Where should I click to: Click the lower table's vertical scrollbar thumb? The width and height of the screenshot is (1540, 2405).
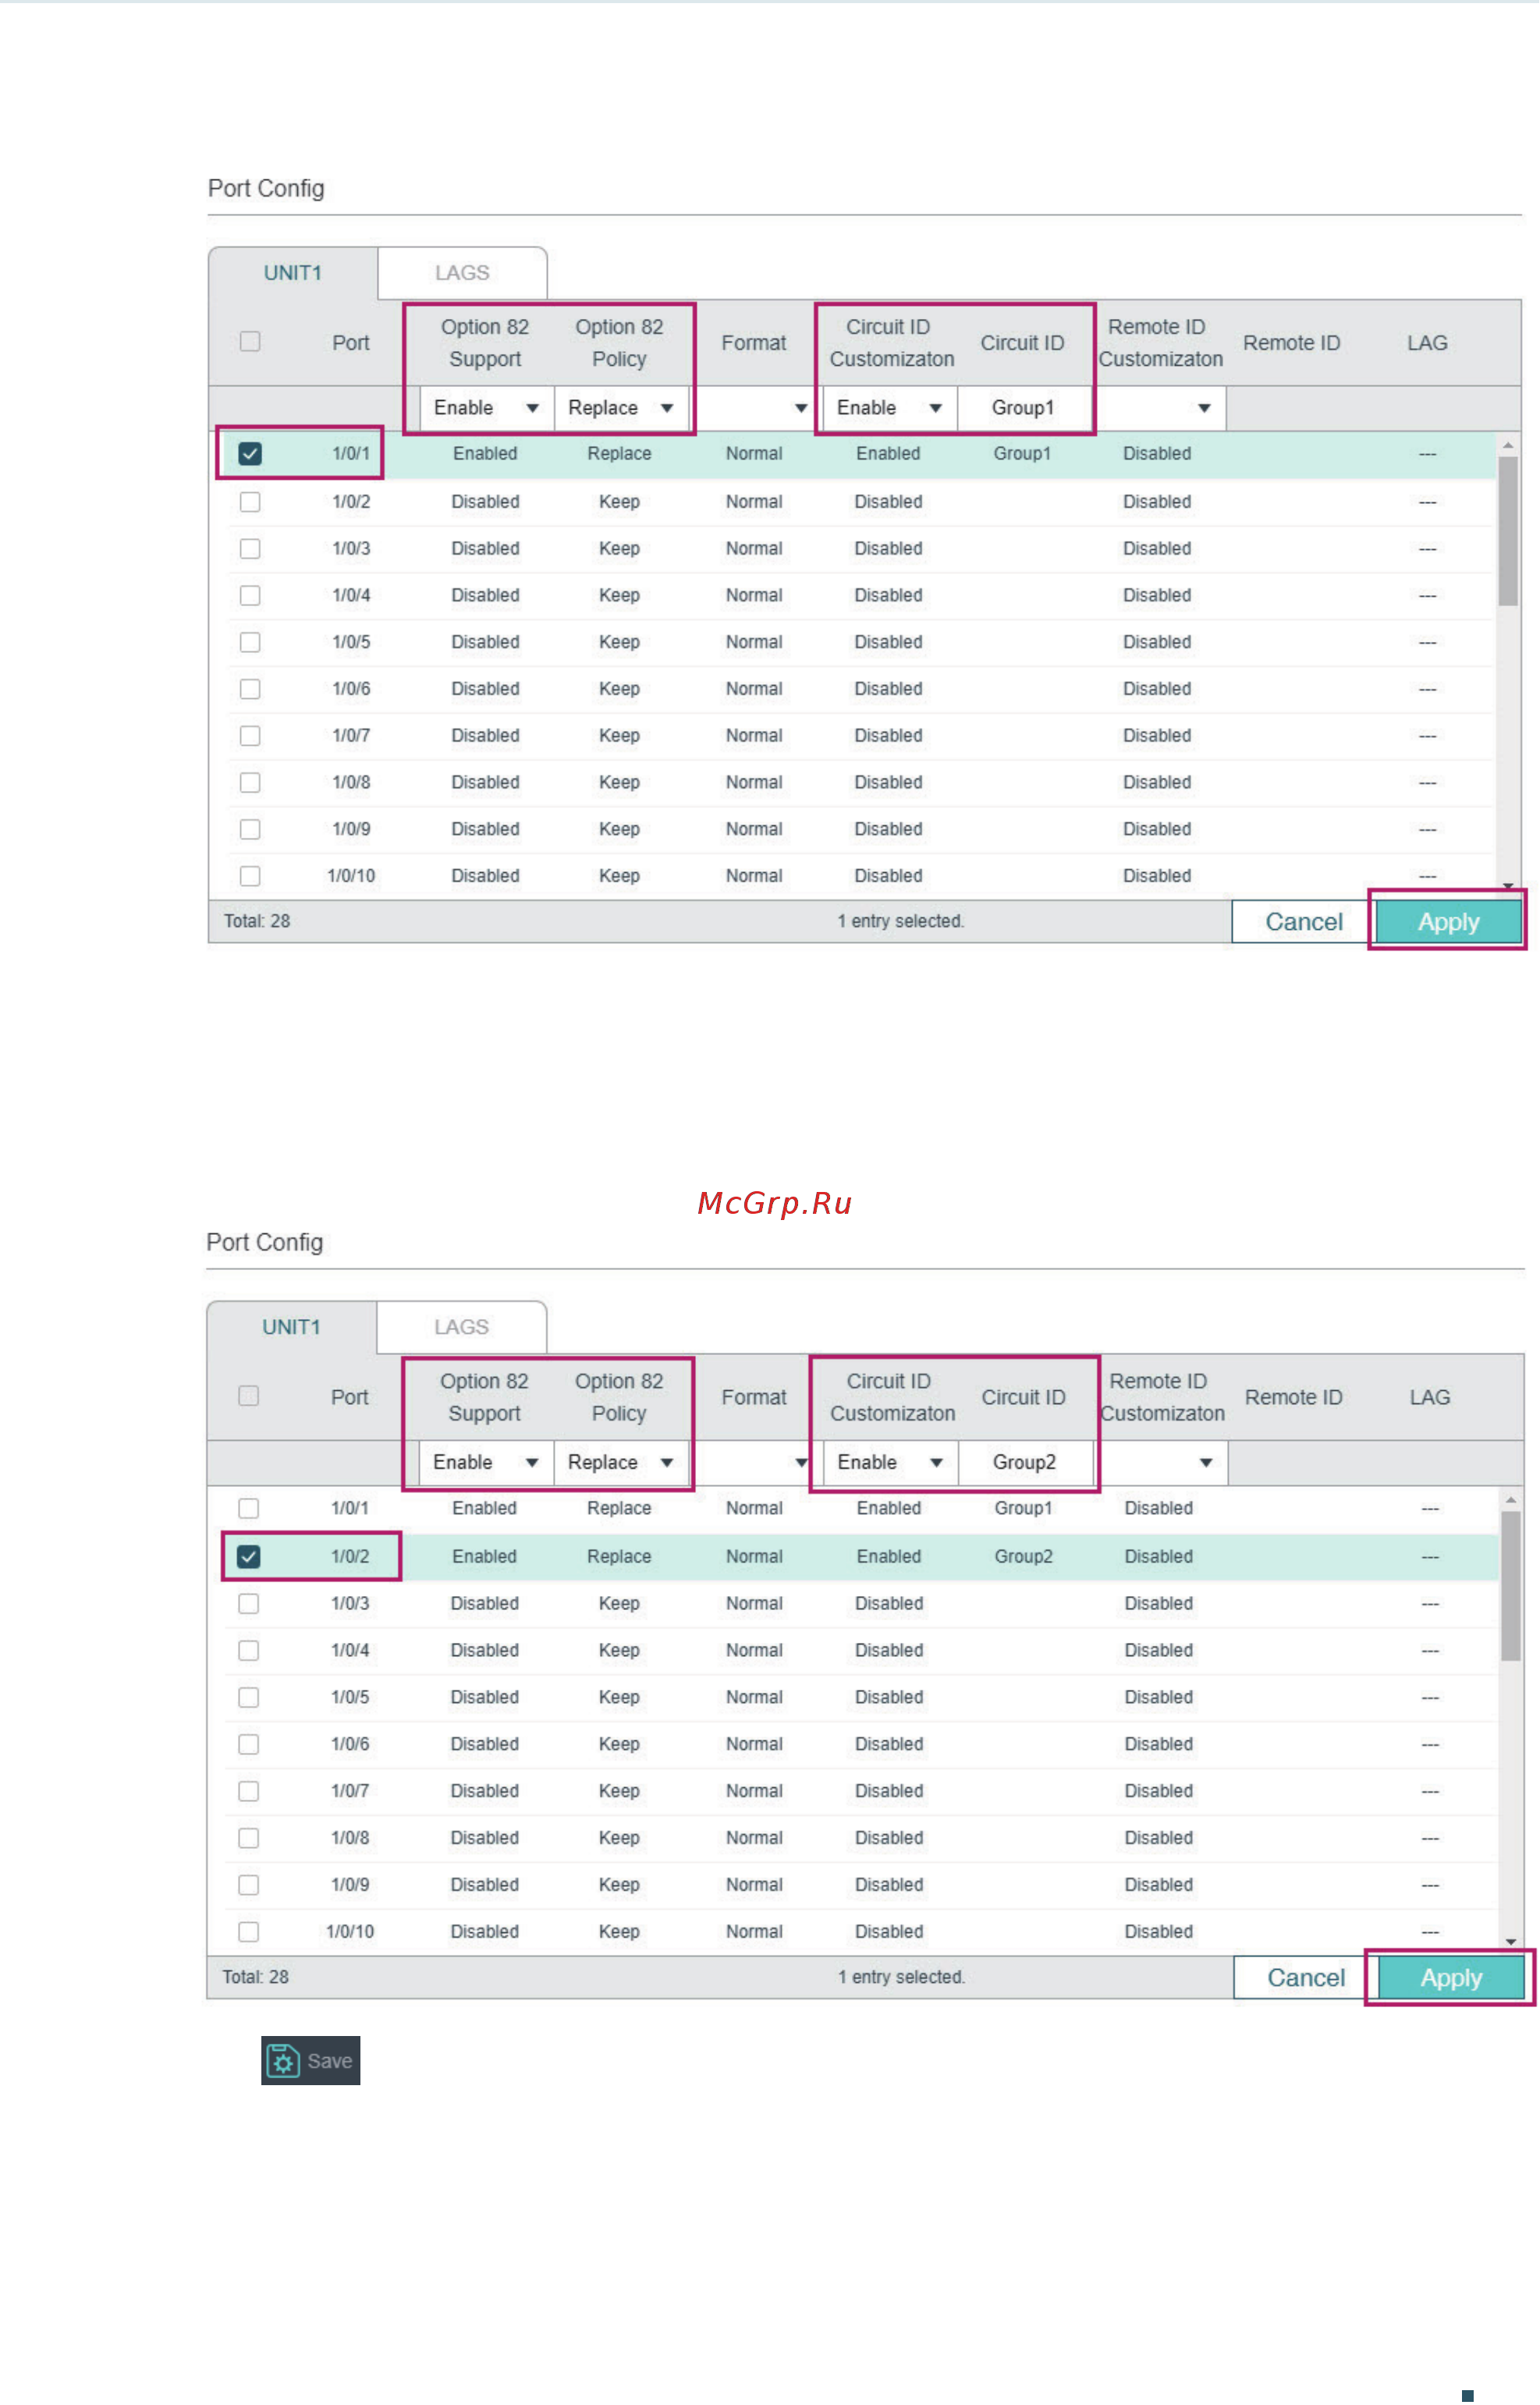tap(1511, 1586)
